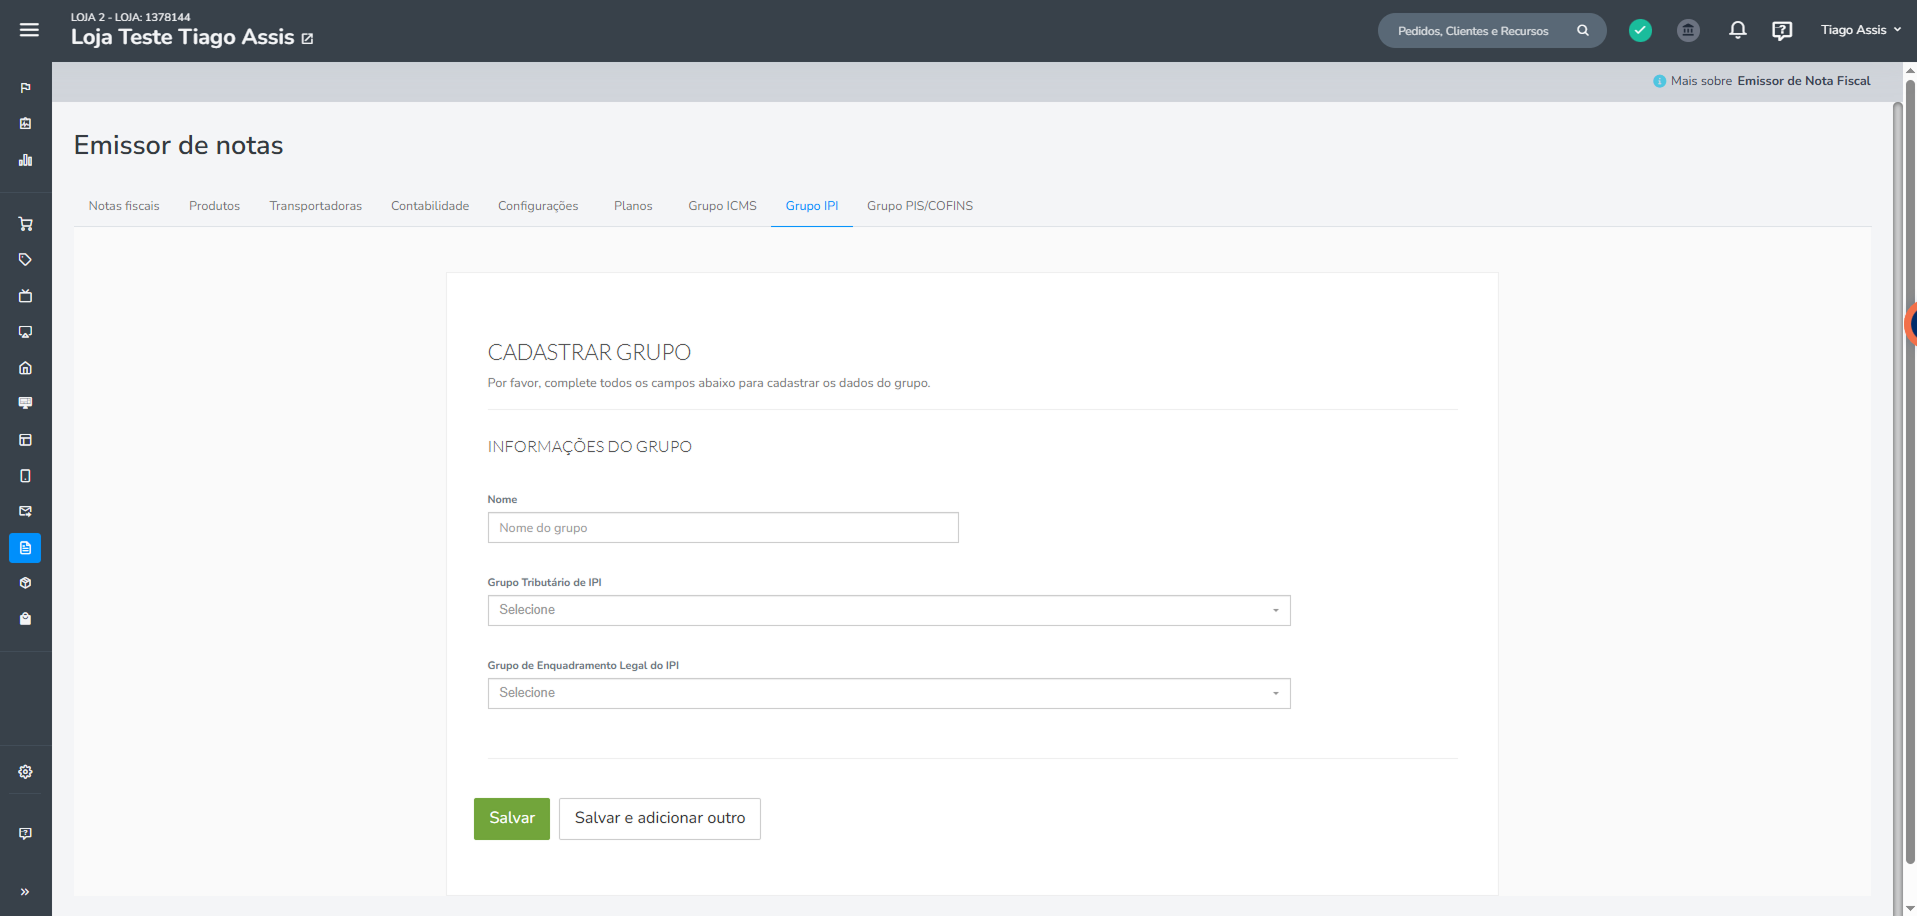Switch to the Produtos tab

214,206
